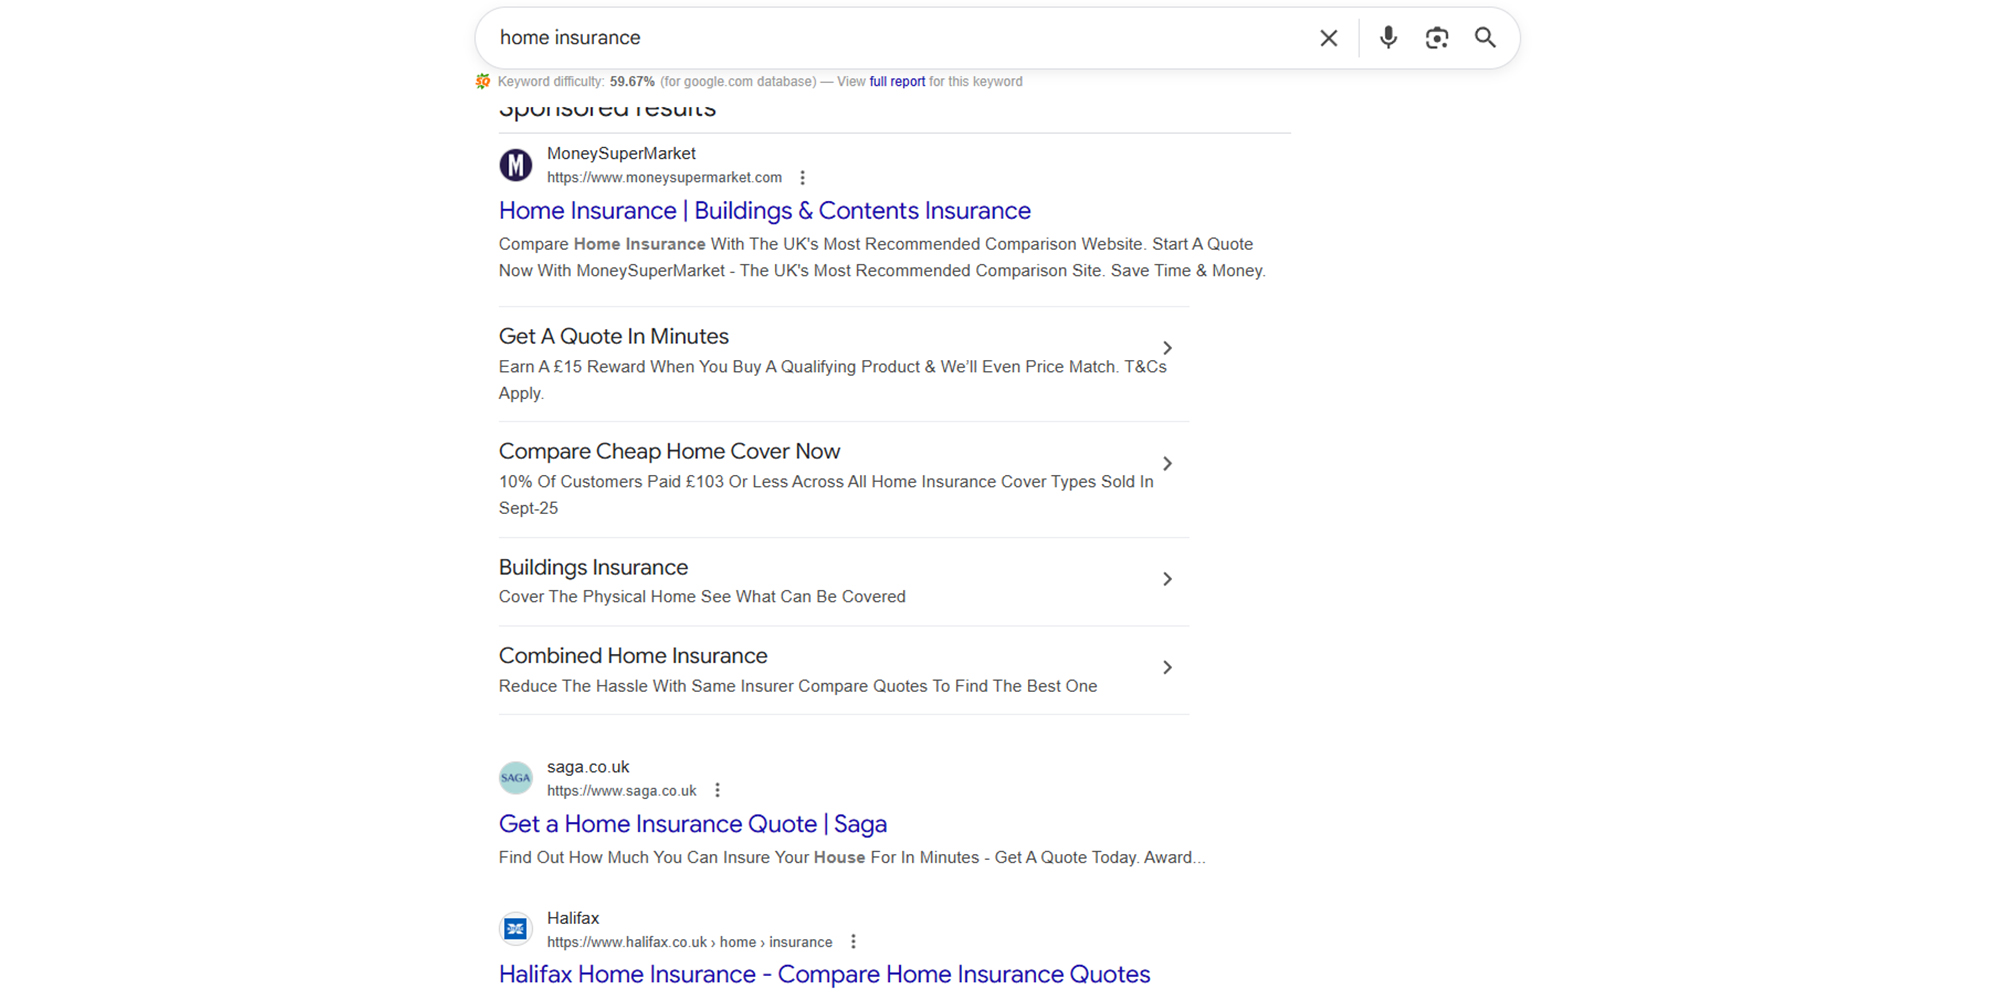The width and height of the screenshot is (2000, 1000).
Task: Click the Halifax favicon logo
Action: pyautogui.click(x=516, y=929)
